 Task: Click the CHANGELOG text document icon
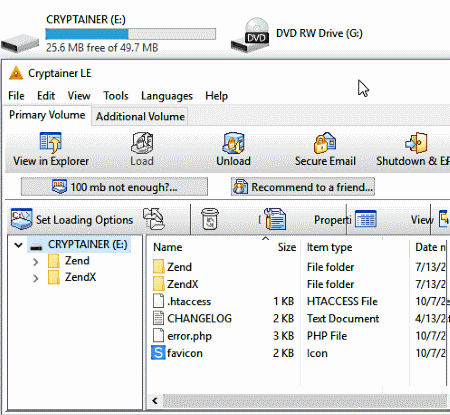(x=158, y=318)
